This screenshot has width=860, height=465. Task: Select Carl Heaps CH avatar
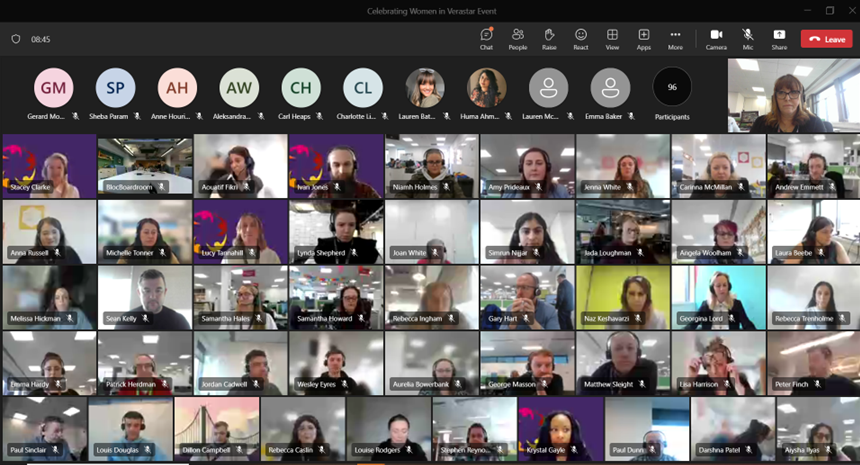coord(301,88)
